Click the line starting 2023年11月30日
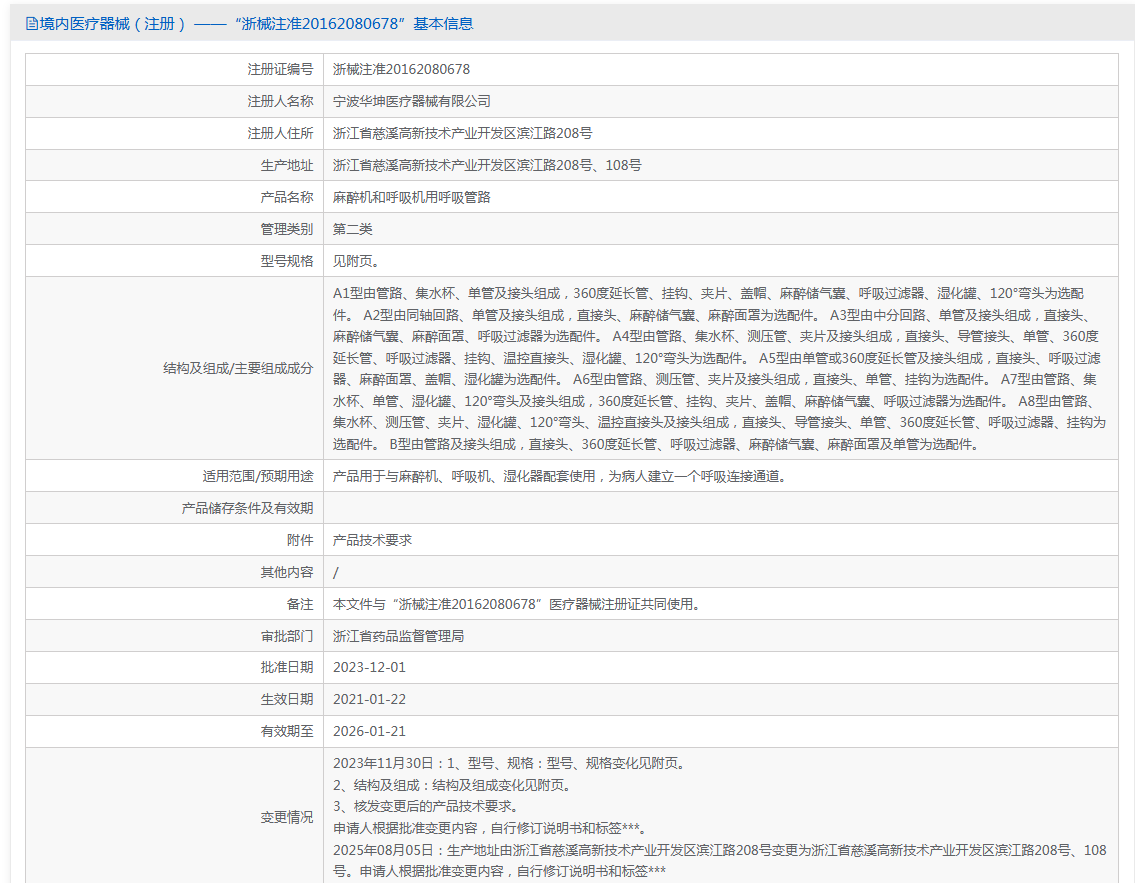Screen dimensions: 1135x883 [509, 764]
